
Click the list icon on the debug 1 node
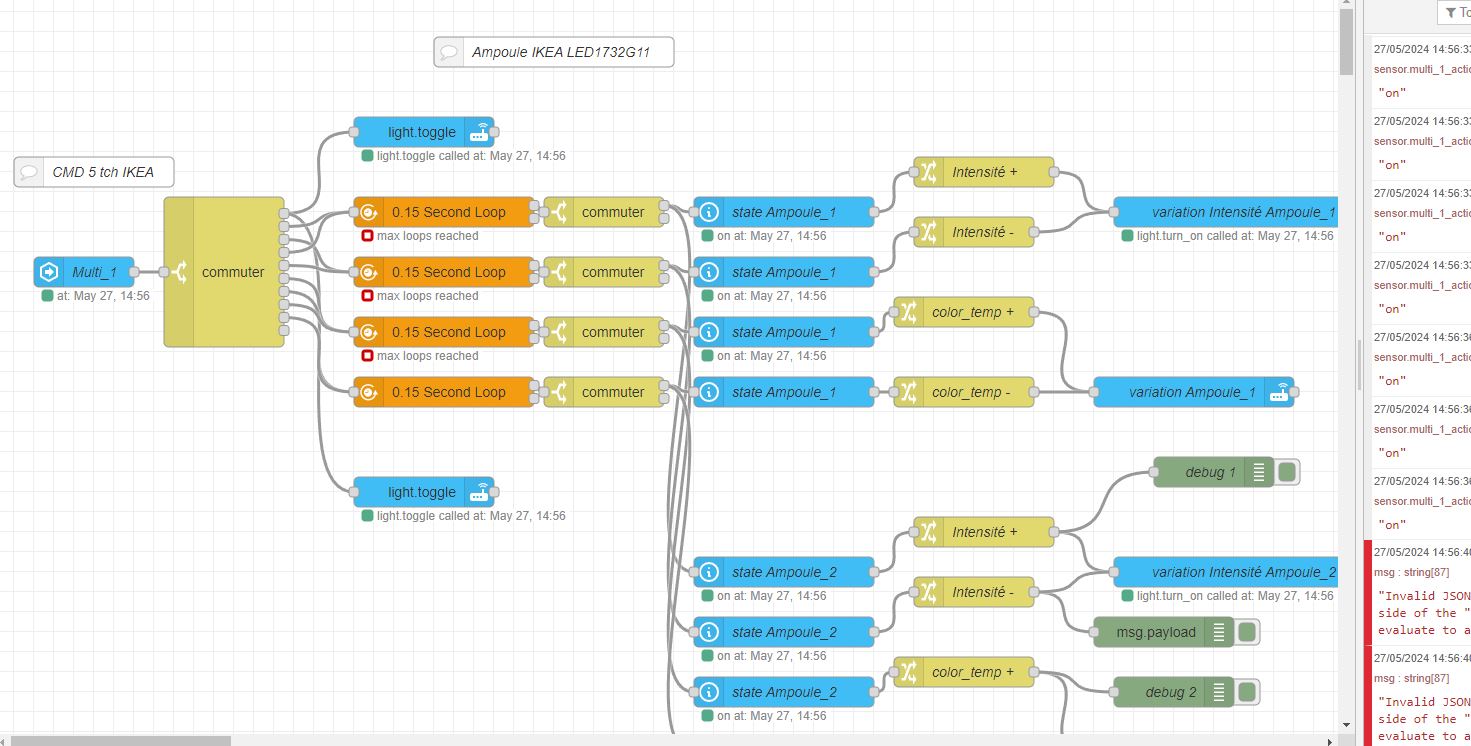(1259, 472)
